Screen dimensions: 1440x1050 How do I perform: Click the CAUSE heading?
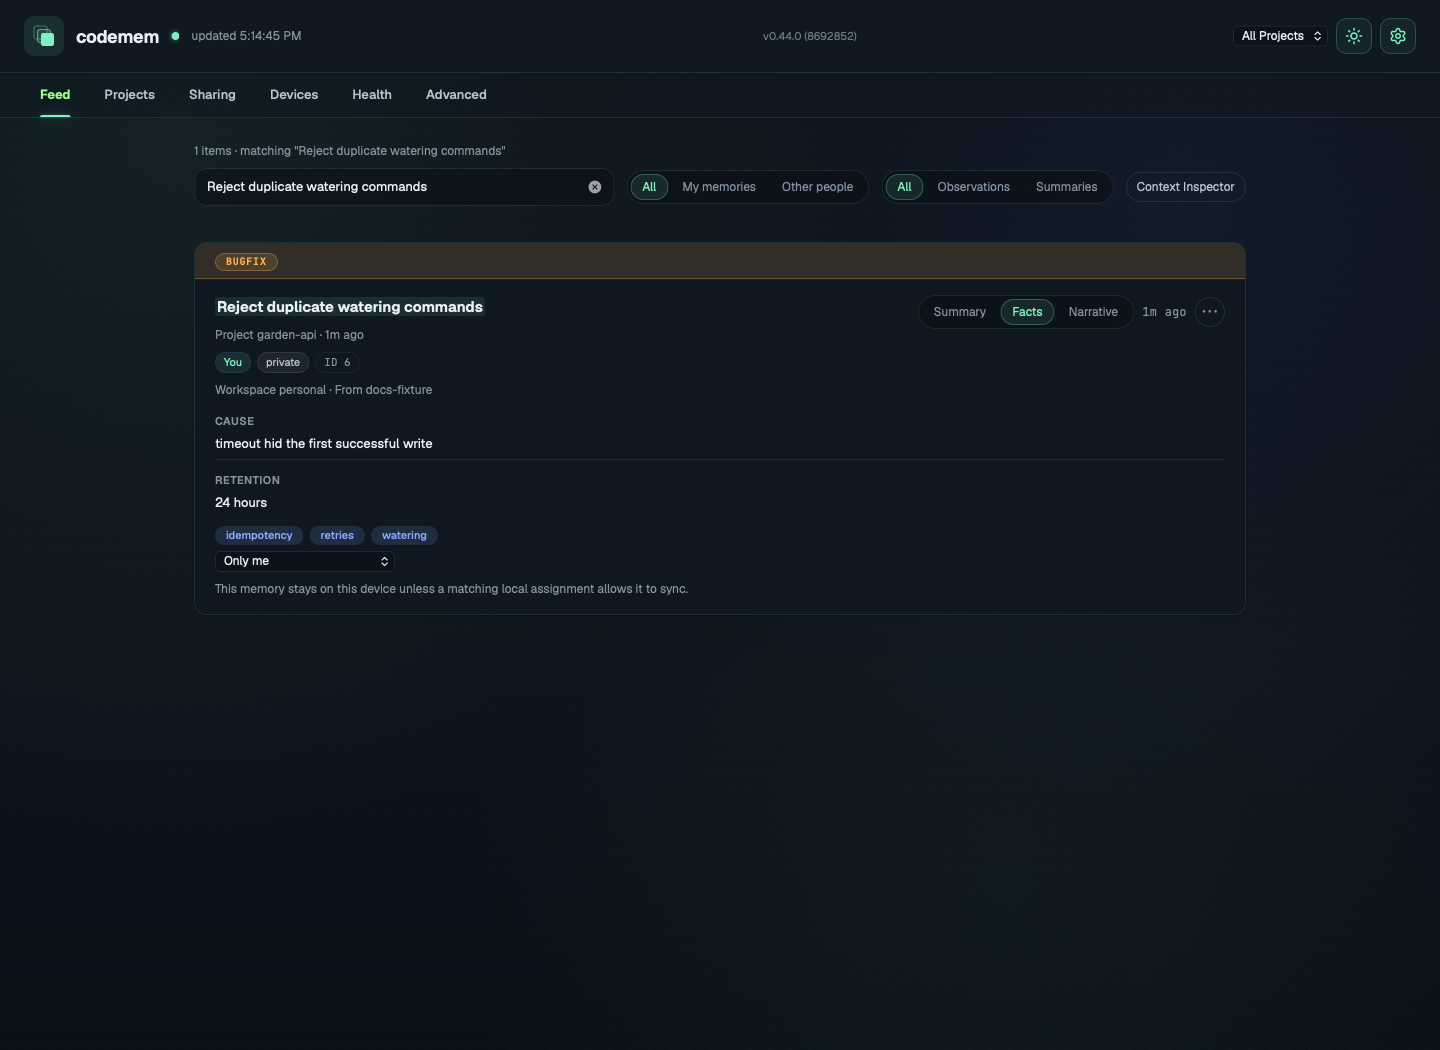[x=235, y=422]
